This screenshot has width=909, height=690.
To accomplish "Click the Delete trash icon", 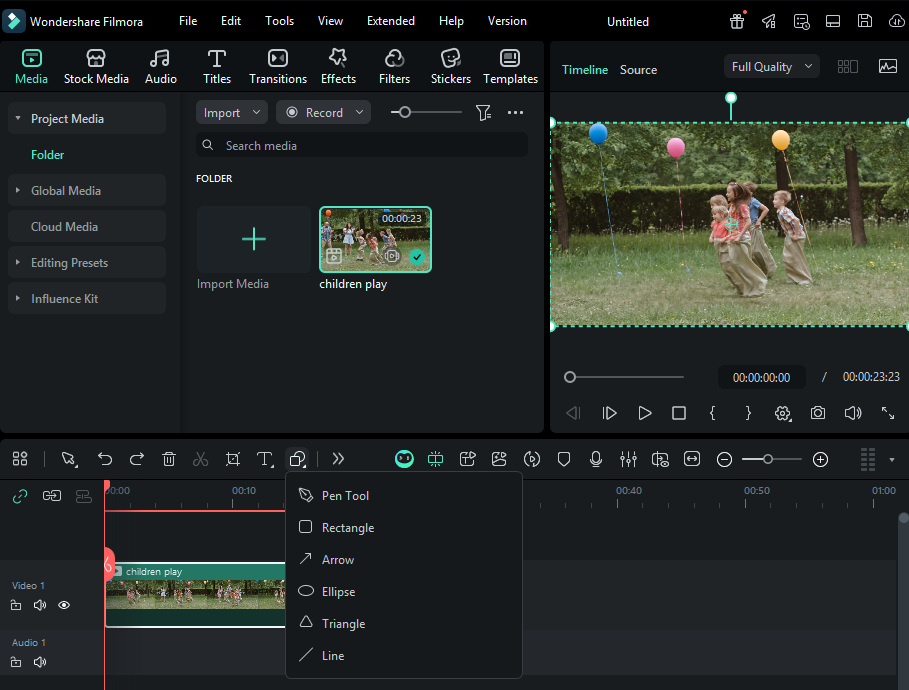I will [x=169, y=459].
